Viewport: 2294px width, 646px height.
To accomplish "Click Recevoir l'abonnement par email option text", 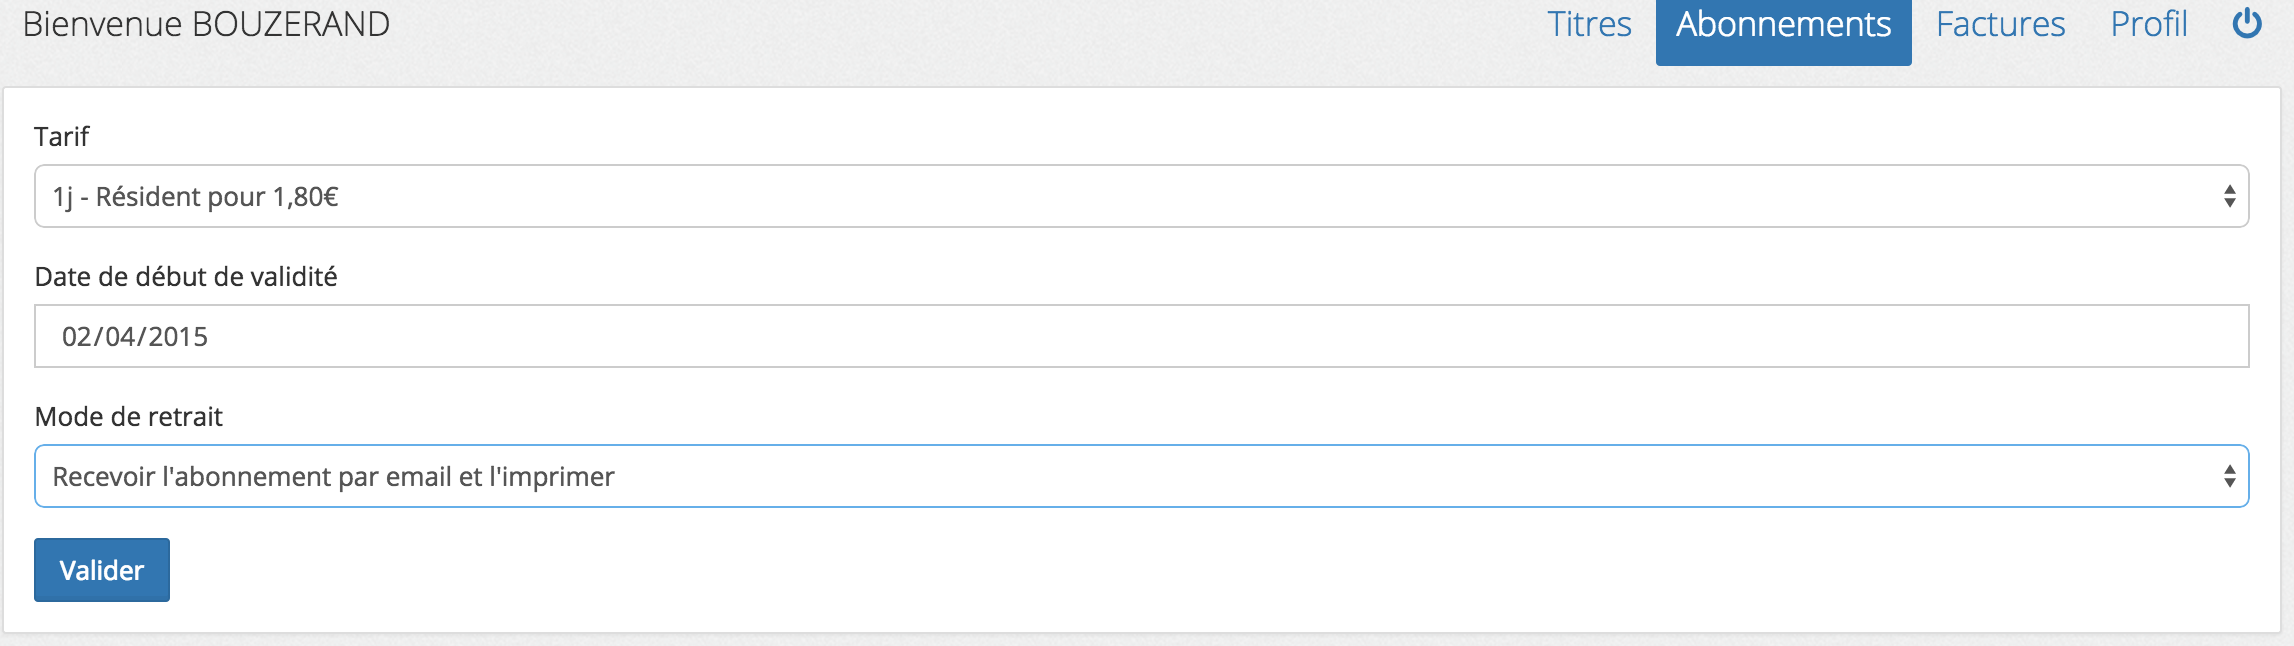I will tap(333, 477).
